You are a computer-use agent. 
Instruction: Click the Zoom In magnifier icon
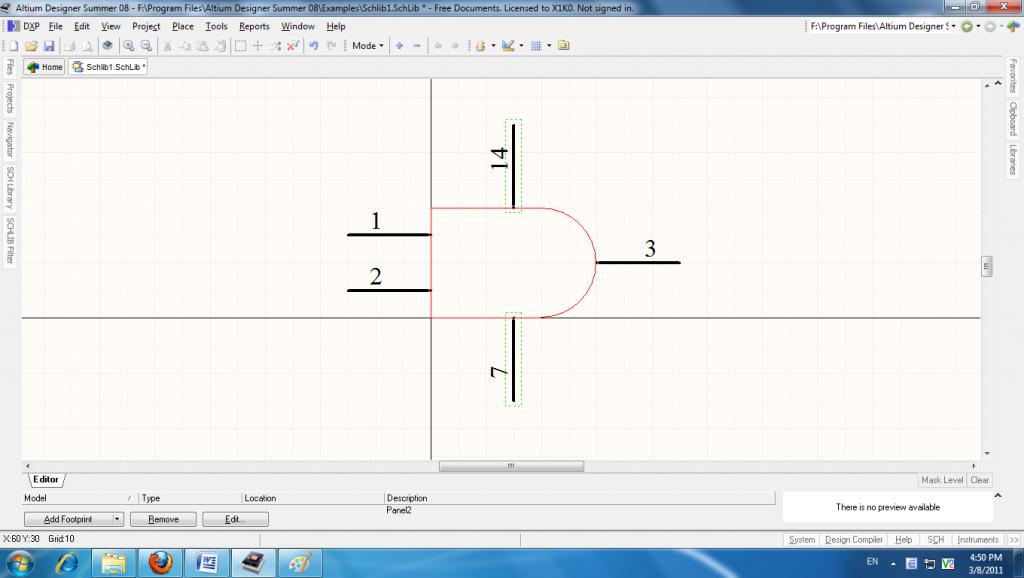pos(129,46)
